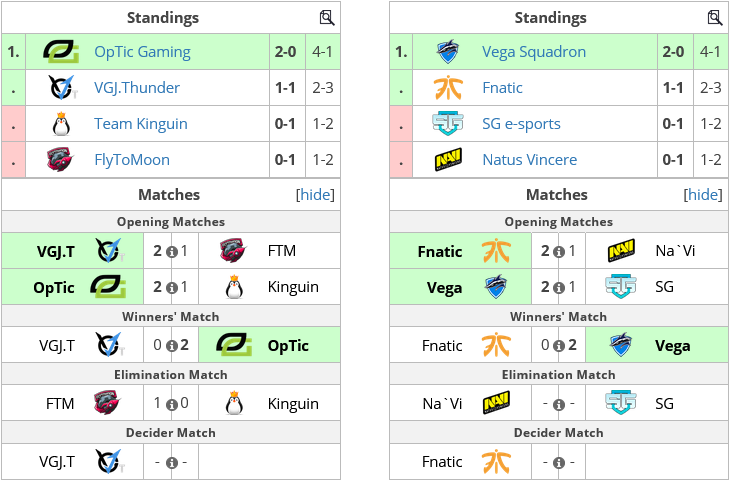Open the OpTic Gaming team link
732x482 pixels.
click(142, 51)
